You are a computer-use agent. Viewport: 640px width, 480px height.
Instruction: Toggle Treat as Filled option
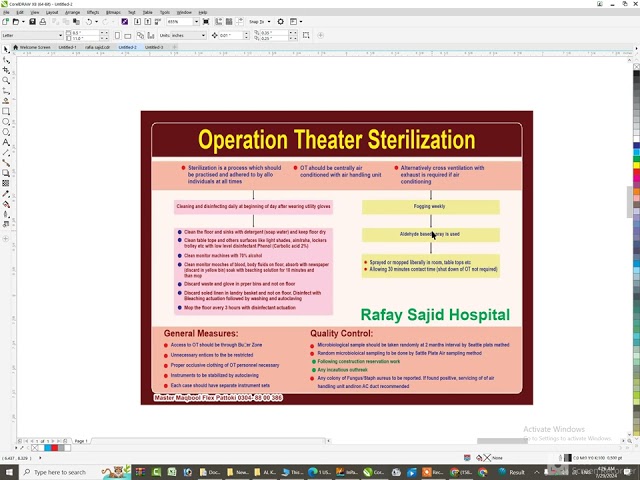(306, 36)
